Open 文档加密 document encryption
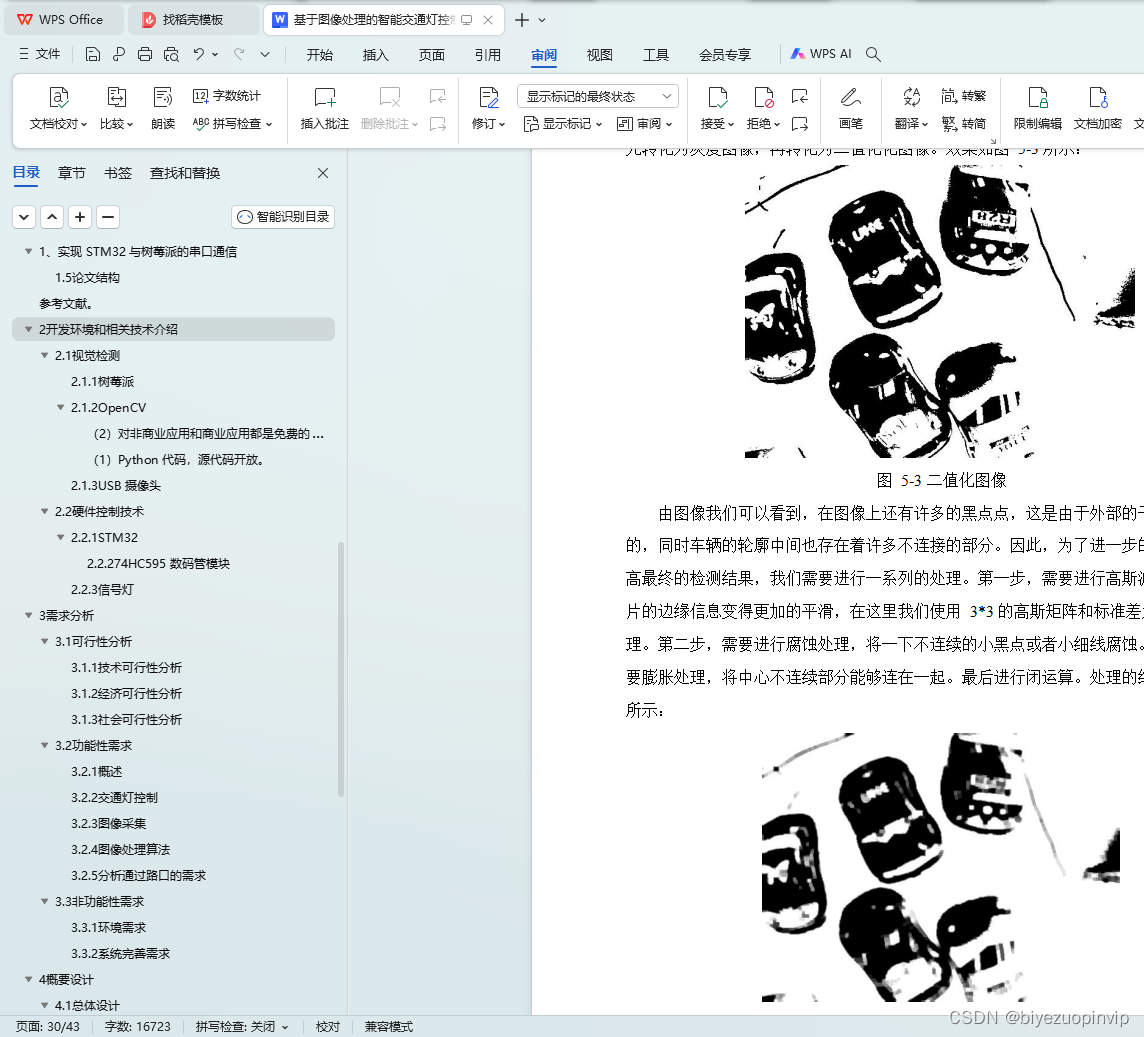 [1097, 108]
